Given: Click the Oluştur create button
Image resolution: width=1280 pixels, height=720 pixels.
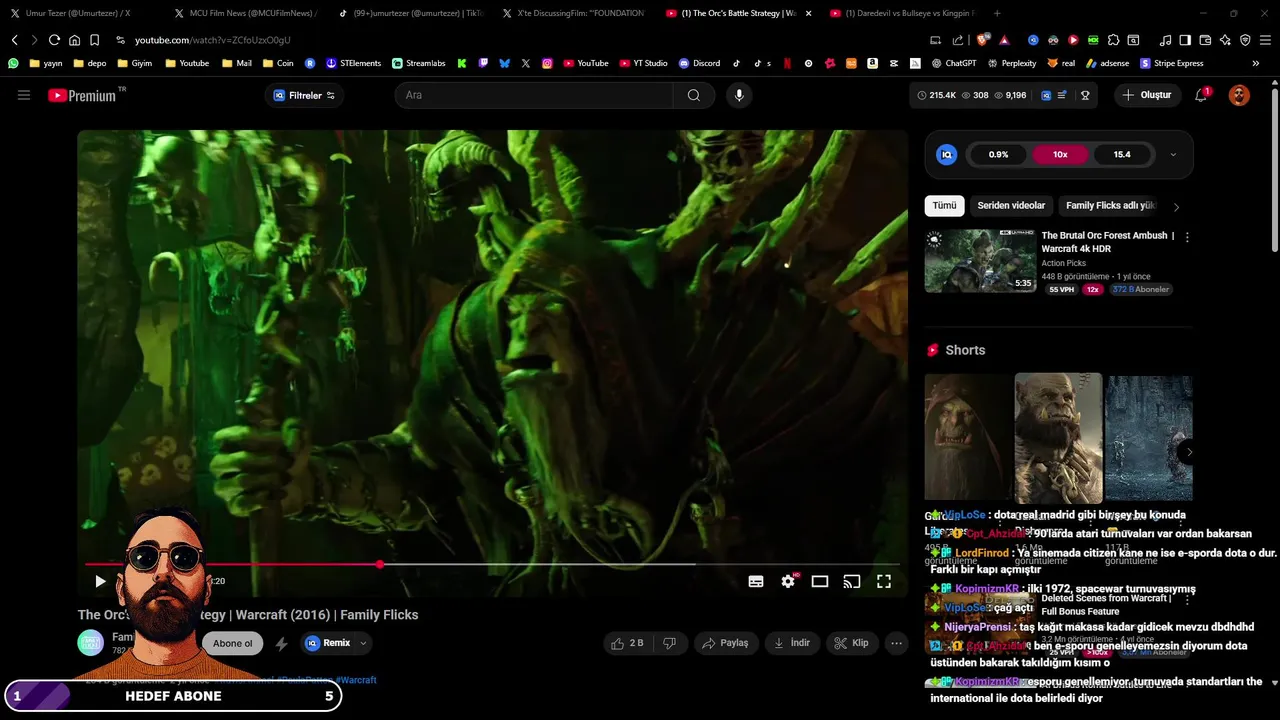Looking at the screenshot, I should (1146, 95).
